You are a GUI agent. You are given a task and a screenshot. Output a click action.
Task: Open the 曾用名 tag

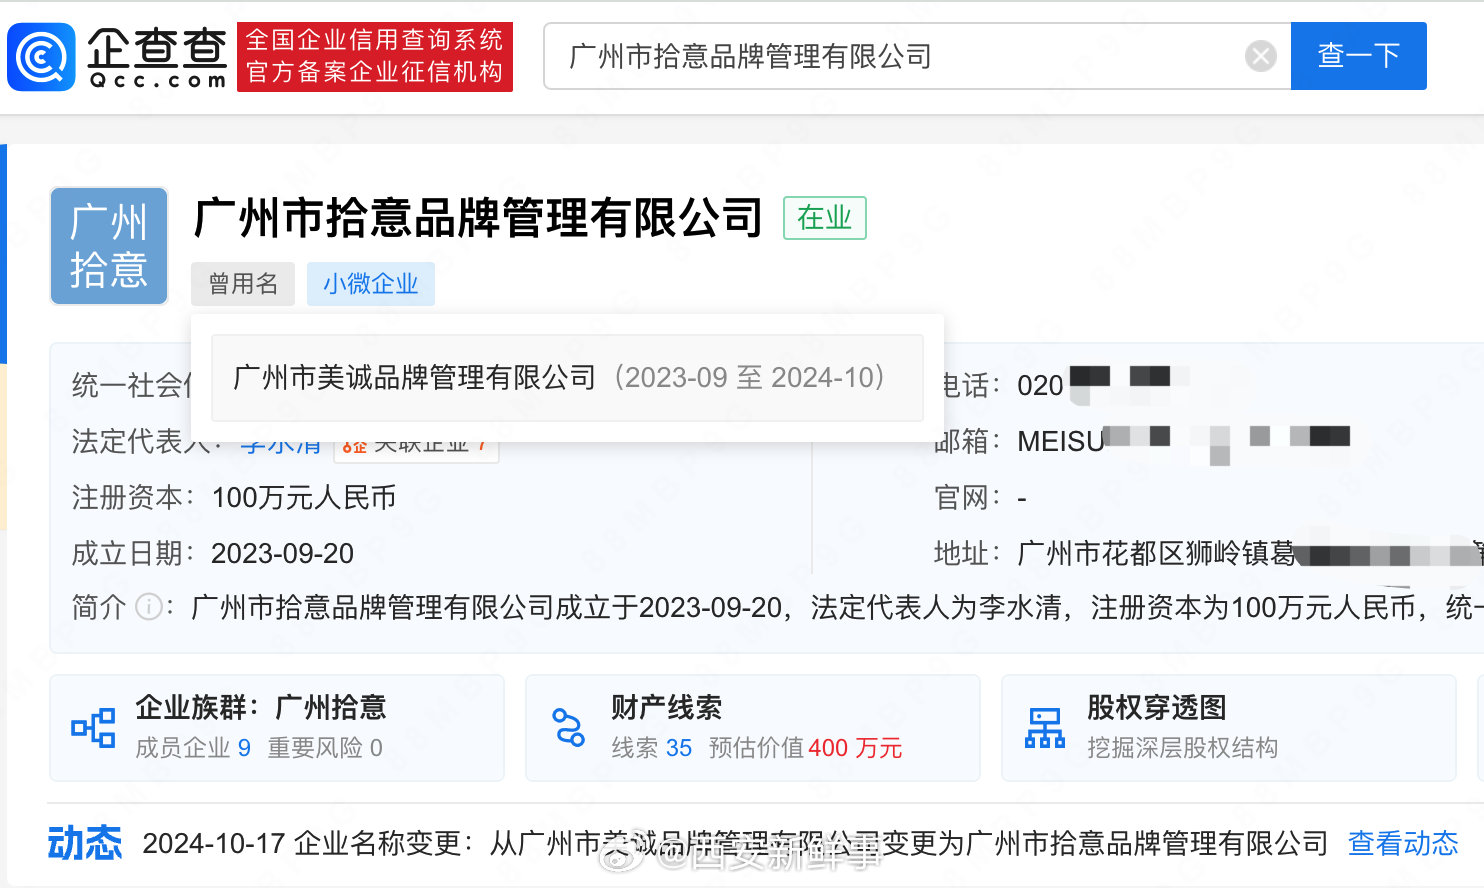pos(243,284)
